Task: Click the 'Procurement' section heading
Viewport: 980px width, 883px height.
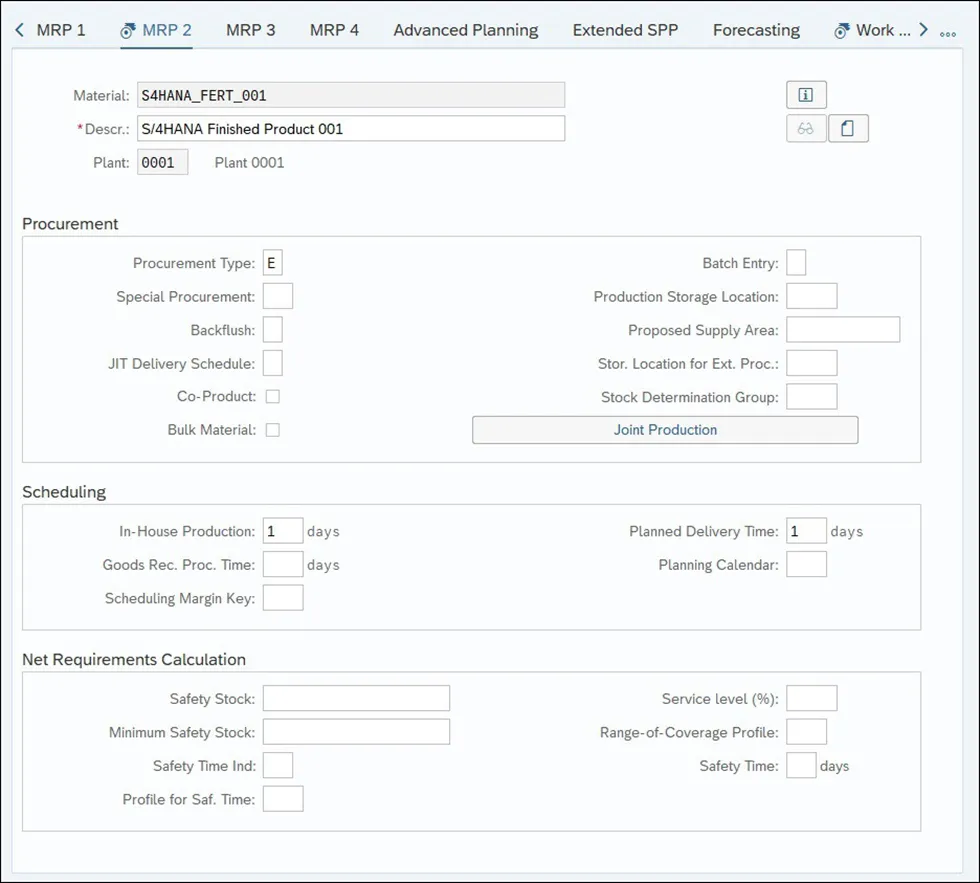Action: tap(70, 224)
